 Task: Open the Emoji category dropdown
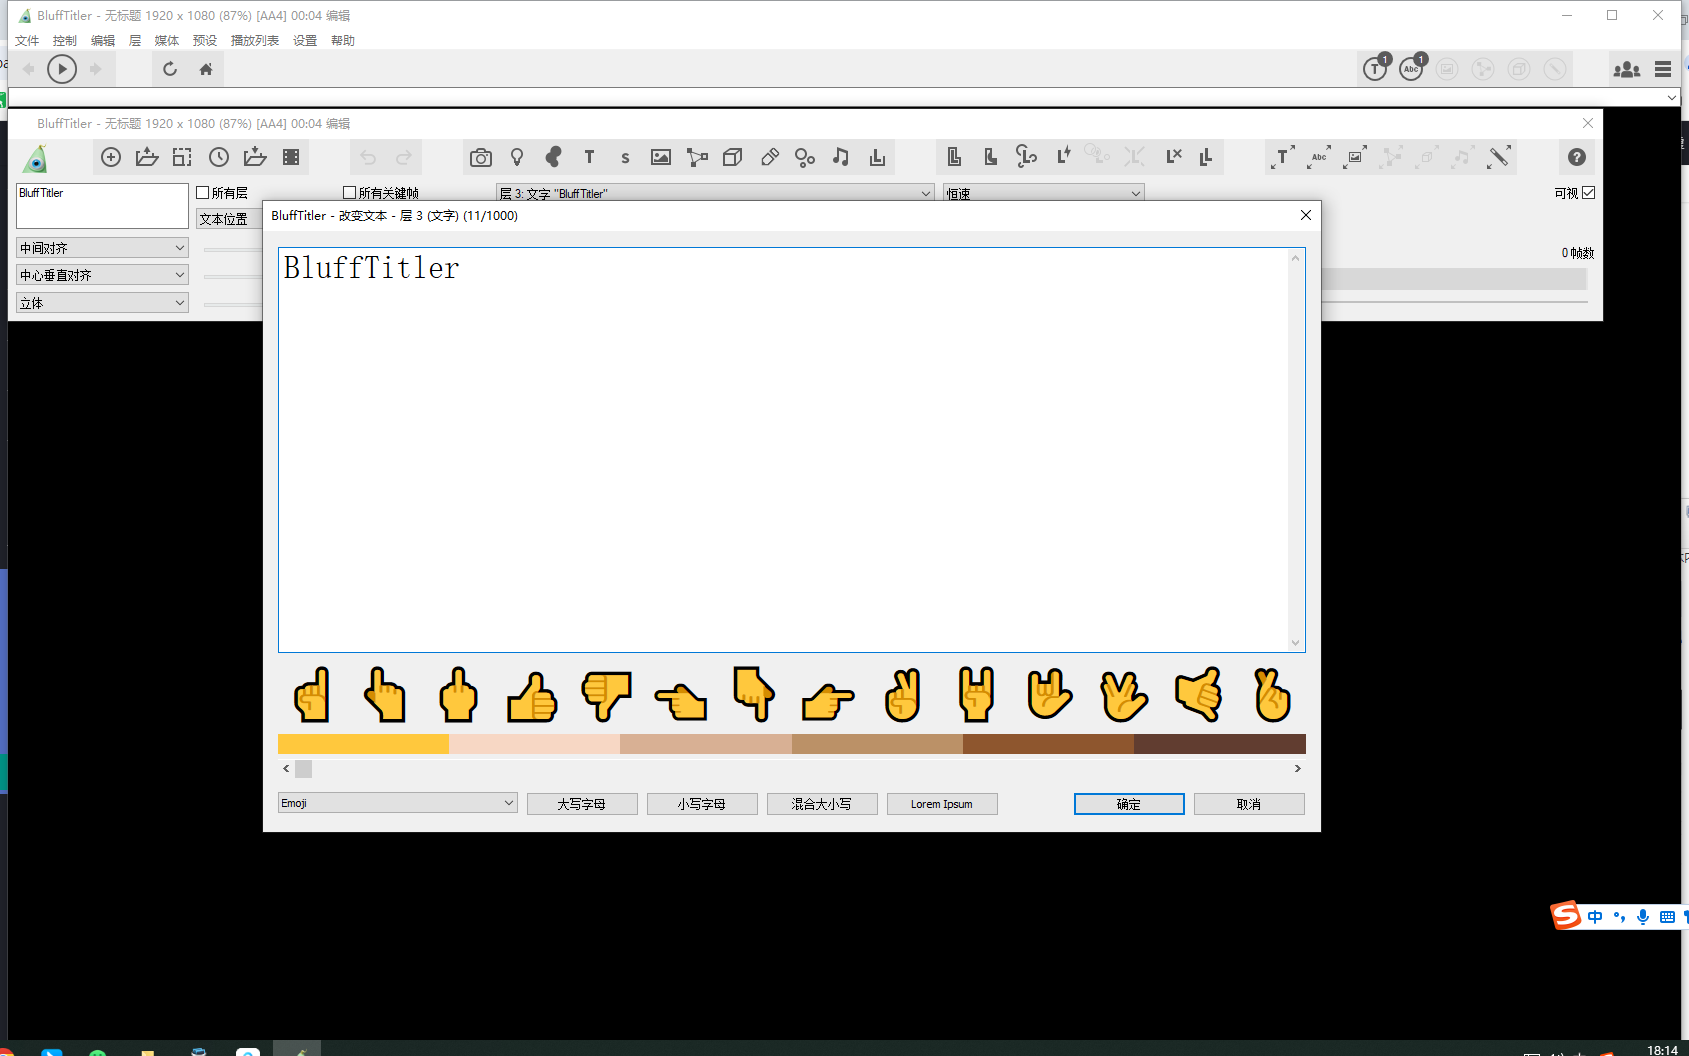pos(397,803)
